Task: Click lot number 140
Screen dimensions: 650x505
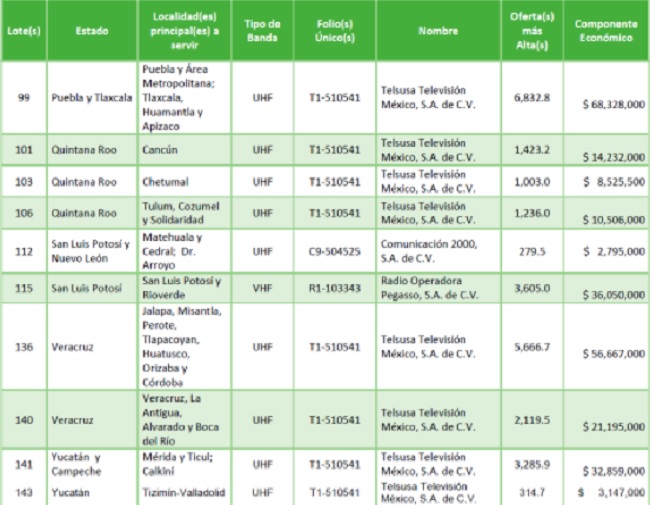Action: pyautogui.click(x=24, y=420)
